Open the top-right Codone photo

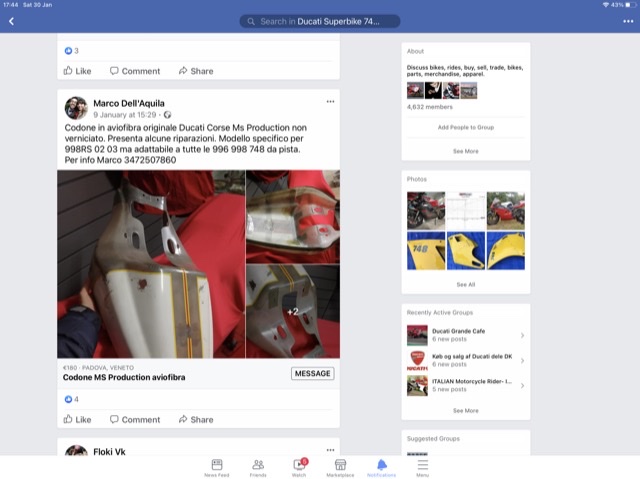pyautogui.click(x=293, y=217)
